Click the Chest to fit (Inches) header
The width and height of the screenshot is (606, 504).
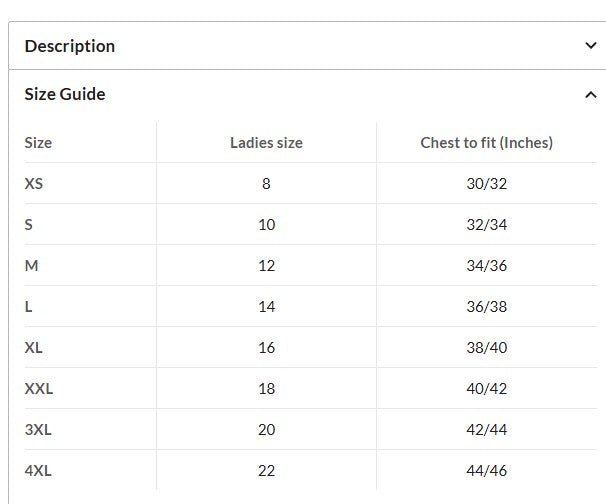[486, 143]
